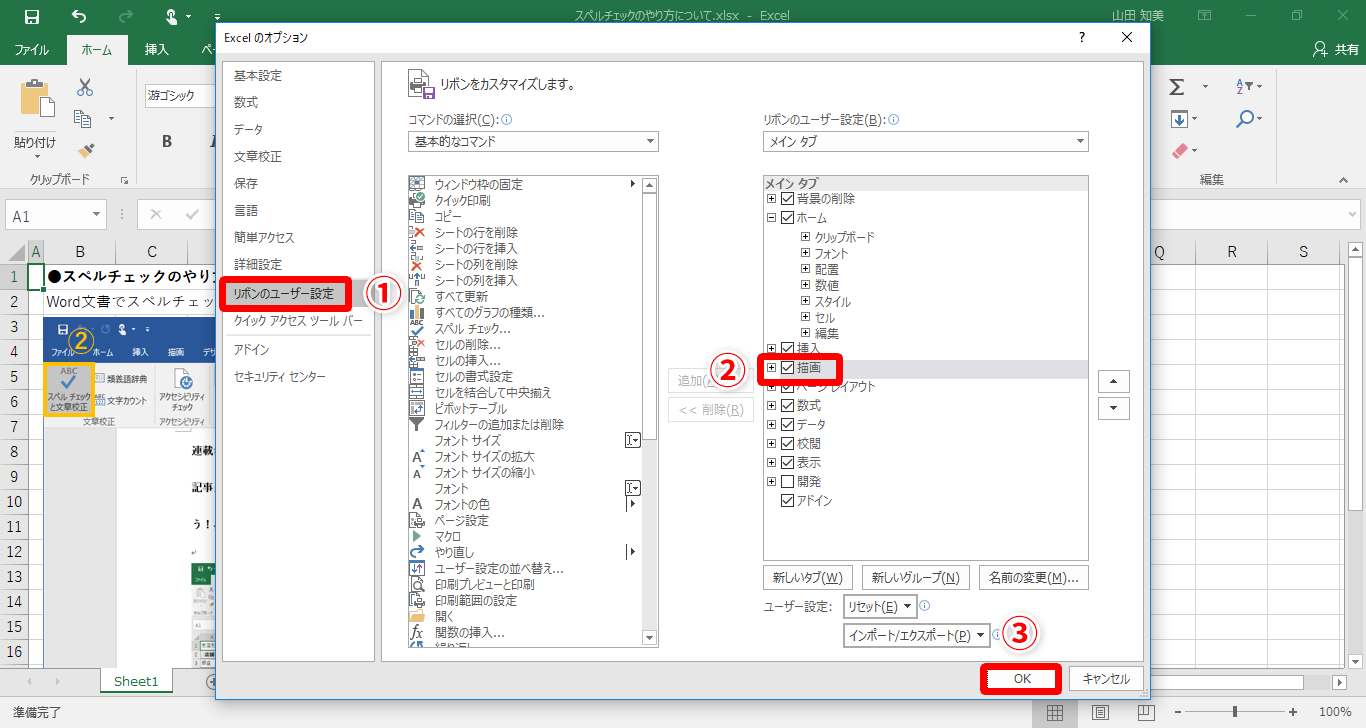
Task: Click the Page Break Preview icon in the status bar
Action: (1145, 712)
